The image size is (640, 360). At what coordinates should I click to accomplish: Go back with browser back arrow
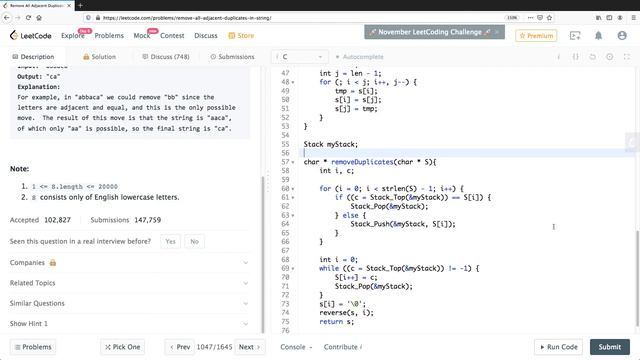[x=7, y=18]
